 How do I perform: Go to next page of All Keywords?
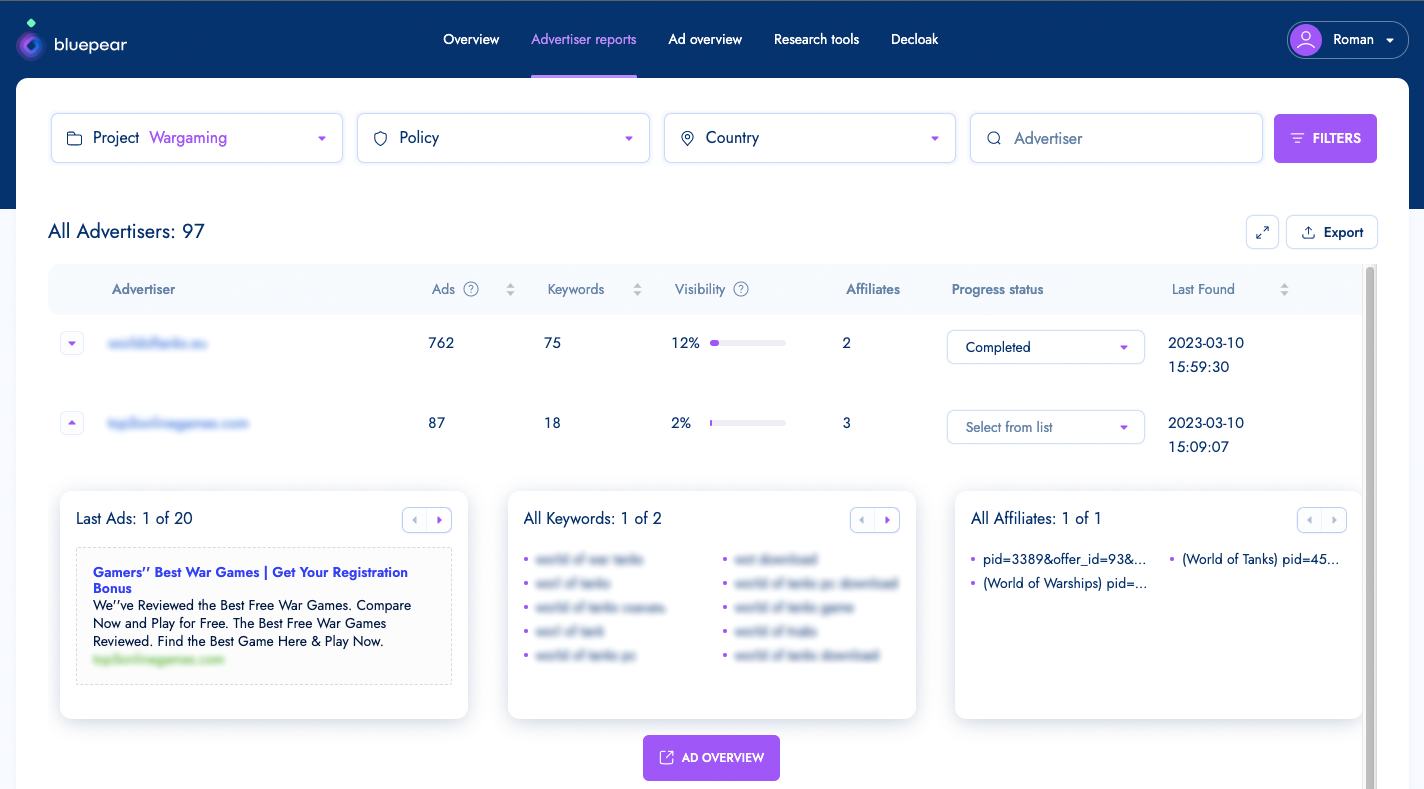[x=887, y=520]
